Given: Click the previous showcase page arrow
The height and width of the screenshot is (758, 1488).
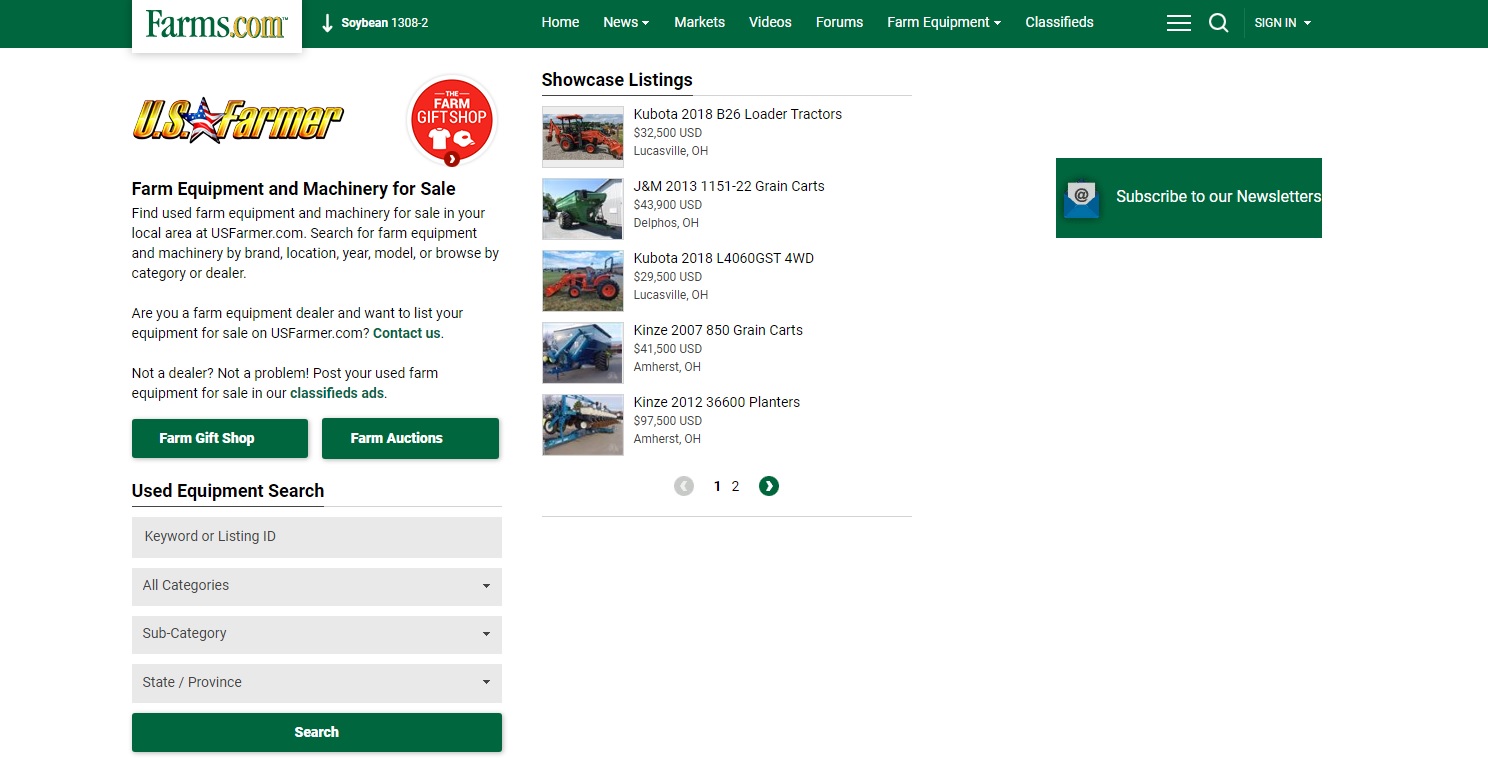Looking at the screenshot, I should click(684, 486).
